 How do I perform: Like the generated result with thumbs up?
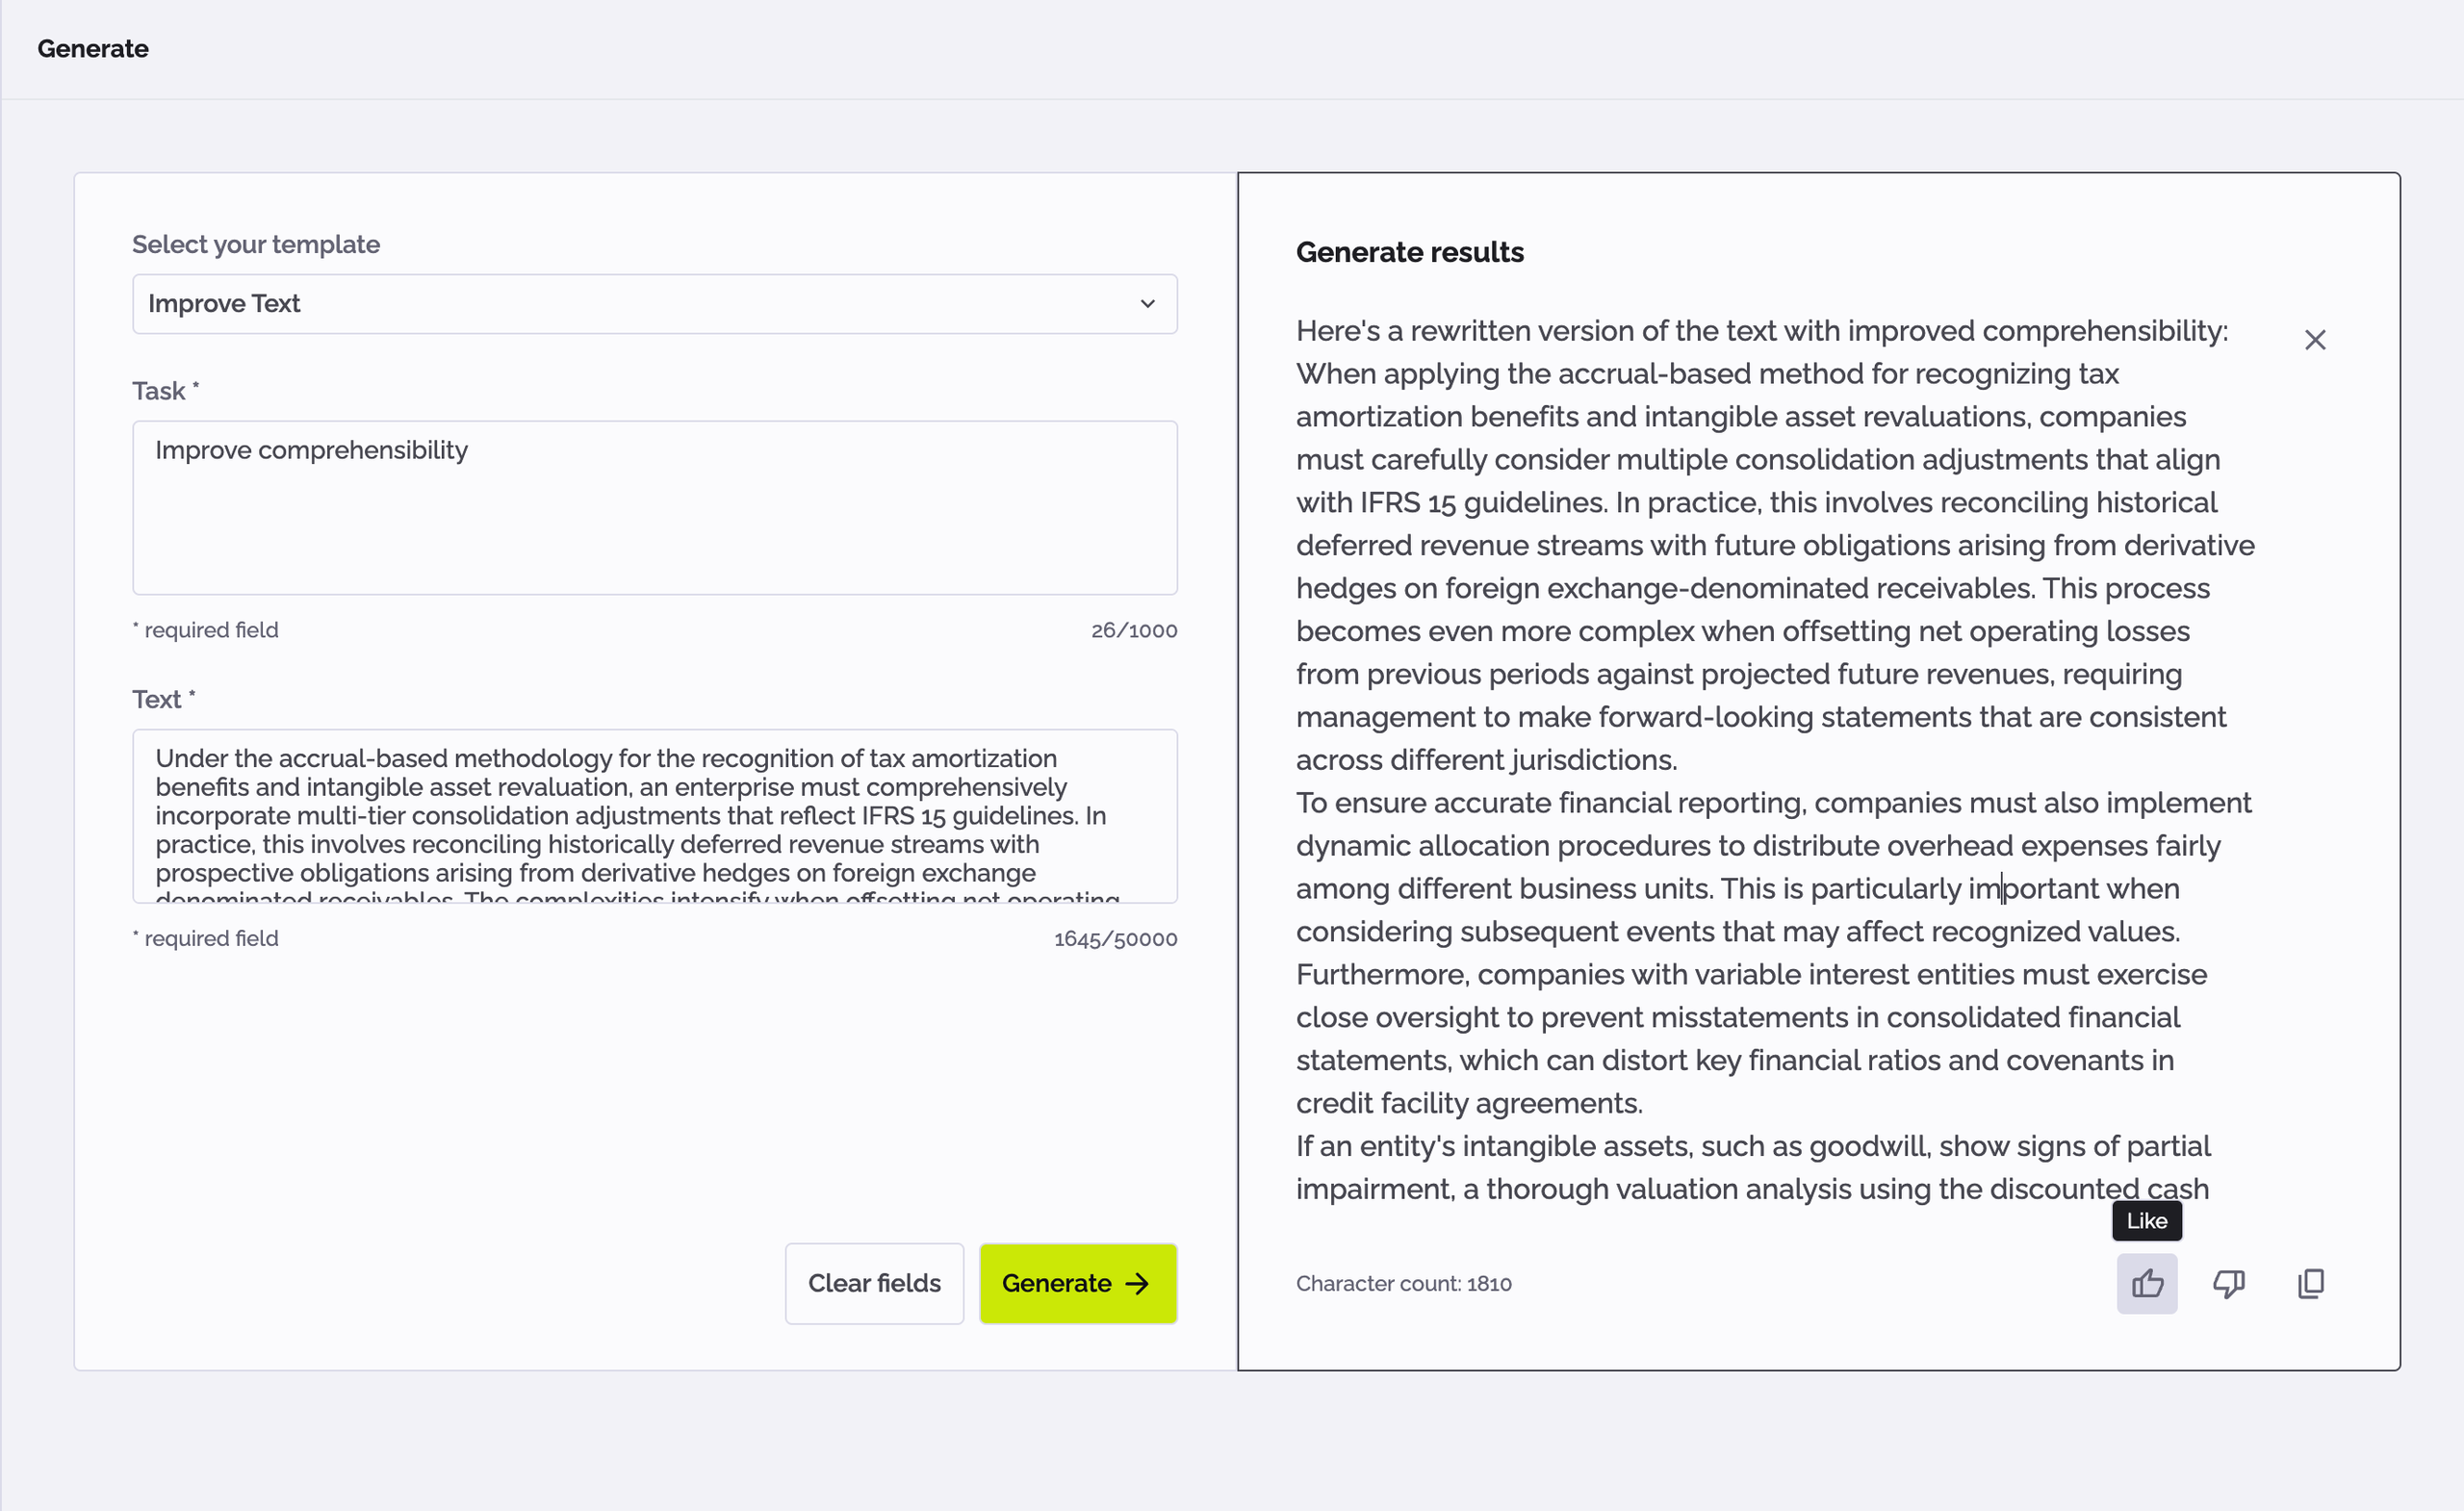[x=2147, y=1283]
